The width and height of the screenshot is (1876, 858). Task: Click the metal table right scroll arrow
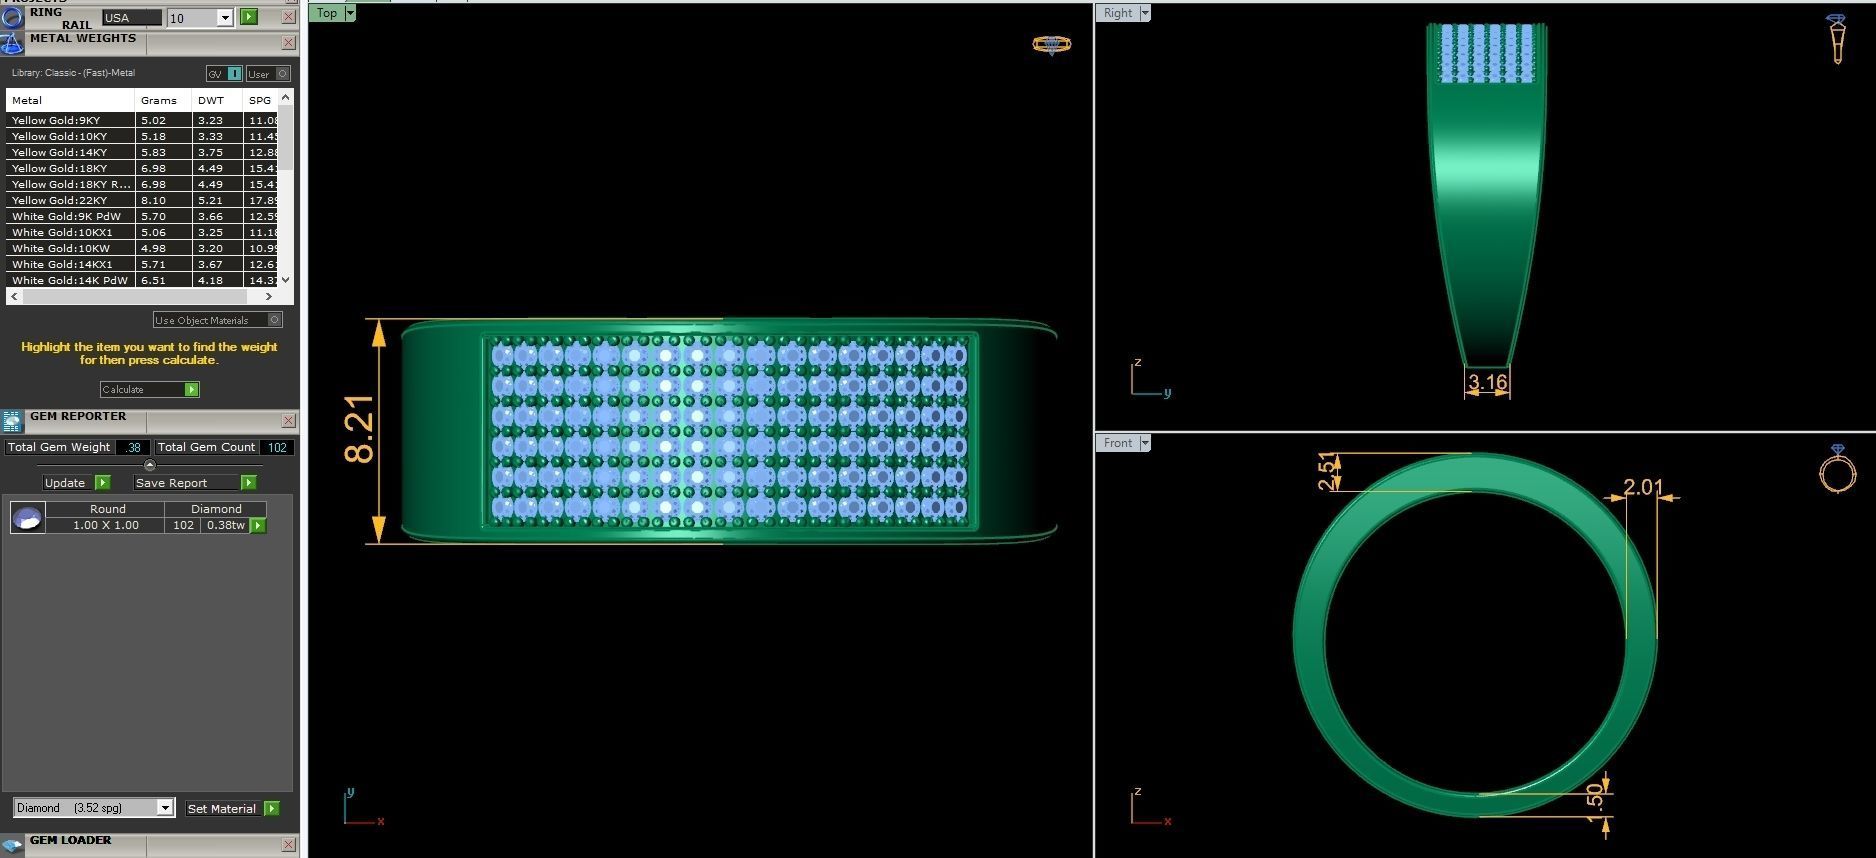pos(268,297)
